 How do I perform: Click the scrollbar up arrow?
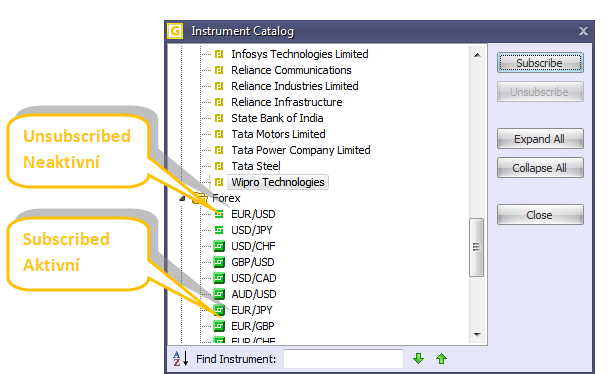click(x=477, y=55)
